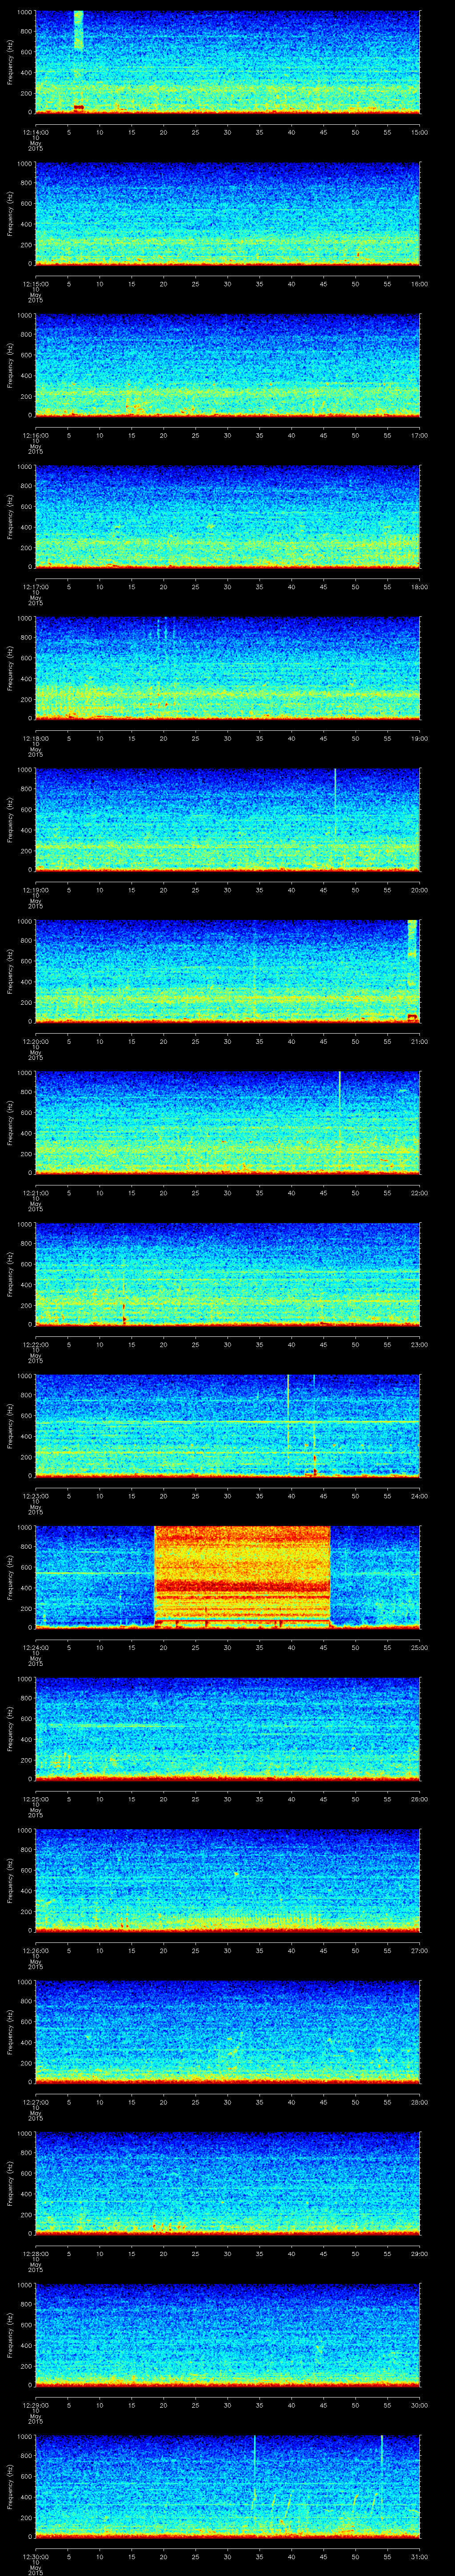Click the 31:00 end time label
455x2576 pixels.
(420, 2556)
